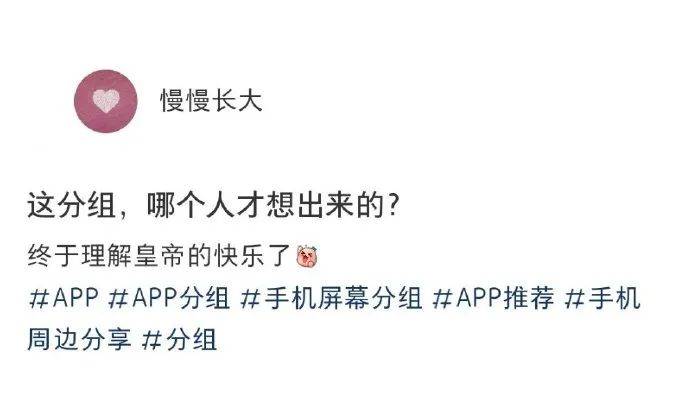Screen dimensions: 690x403
Task: Tap the 周边分享 text on the last line
Action: [x=80, y=340]
